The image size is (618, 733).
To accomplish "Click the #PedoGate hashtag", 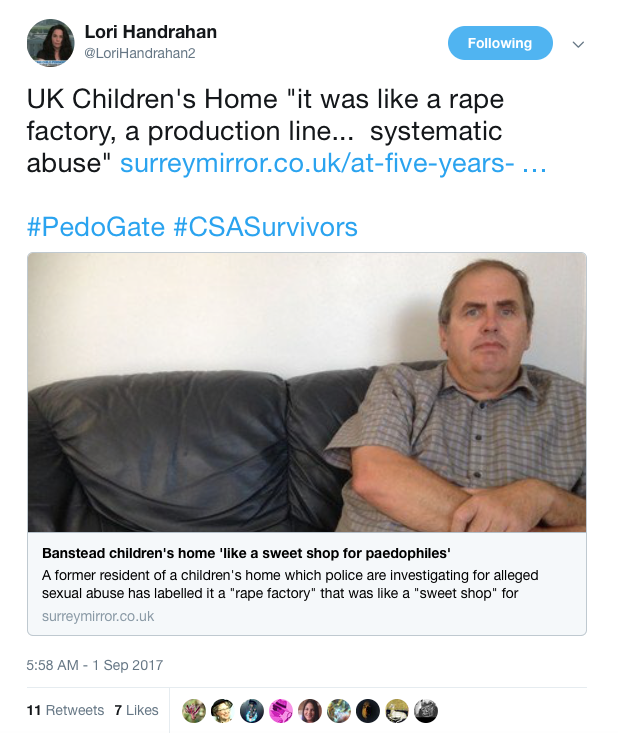I will click(x=96, y=226).
